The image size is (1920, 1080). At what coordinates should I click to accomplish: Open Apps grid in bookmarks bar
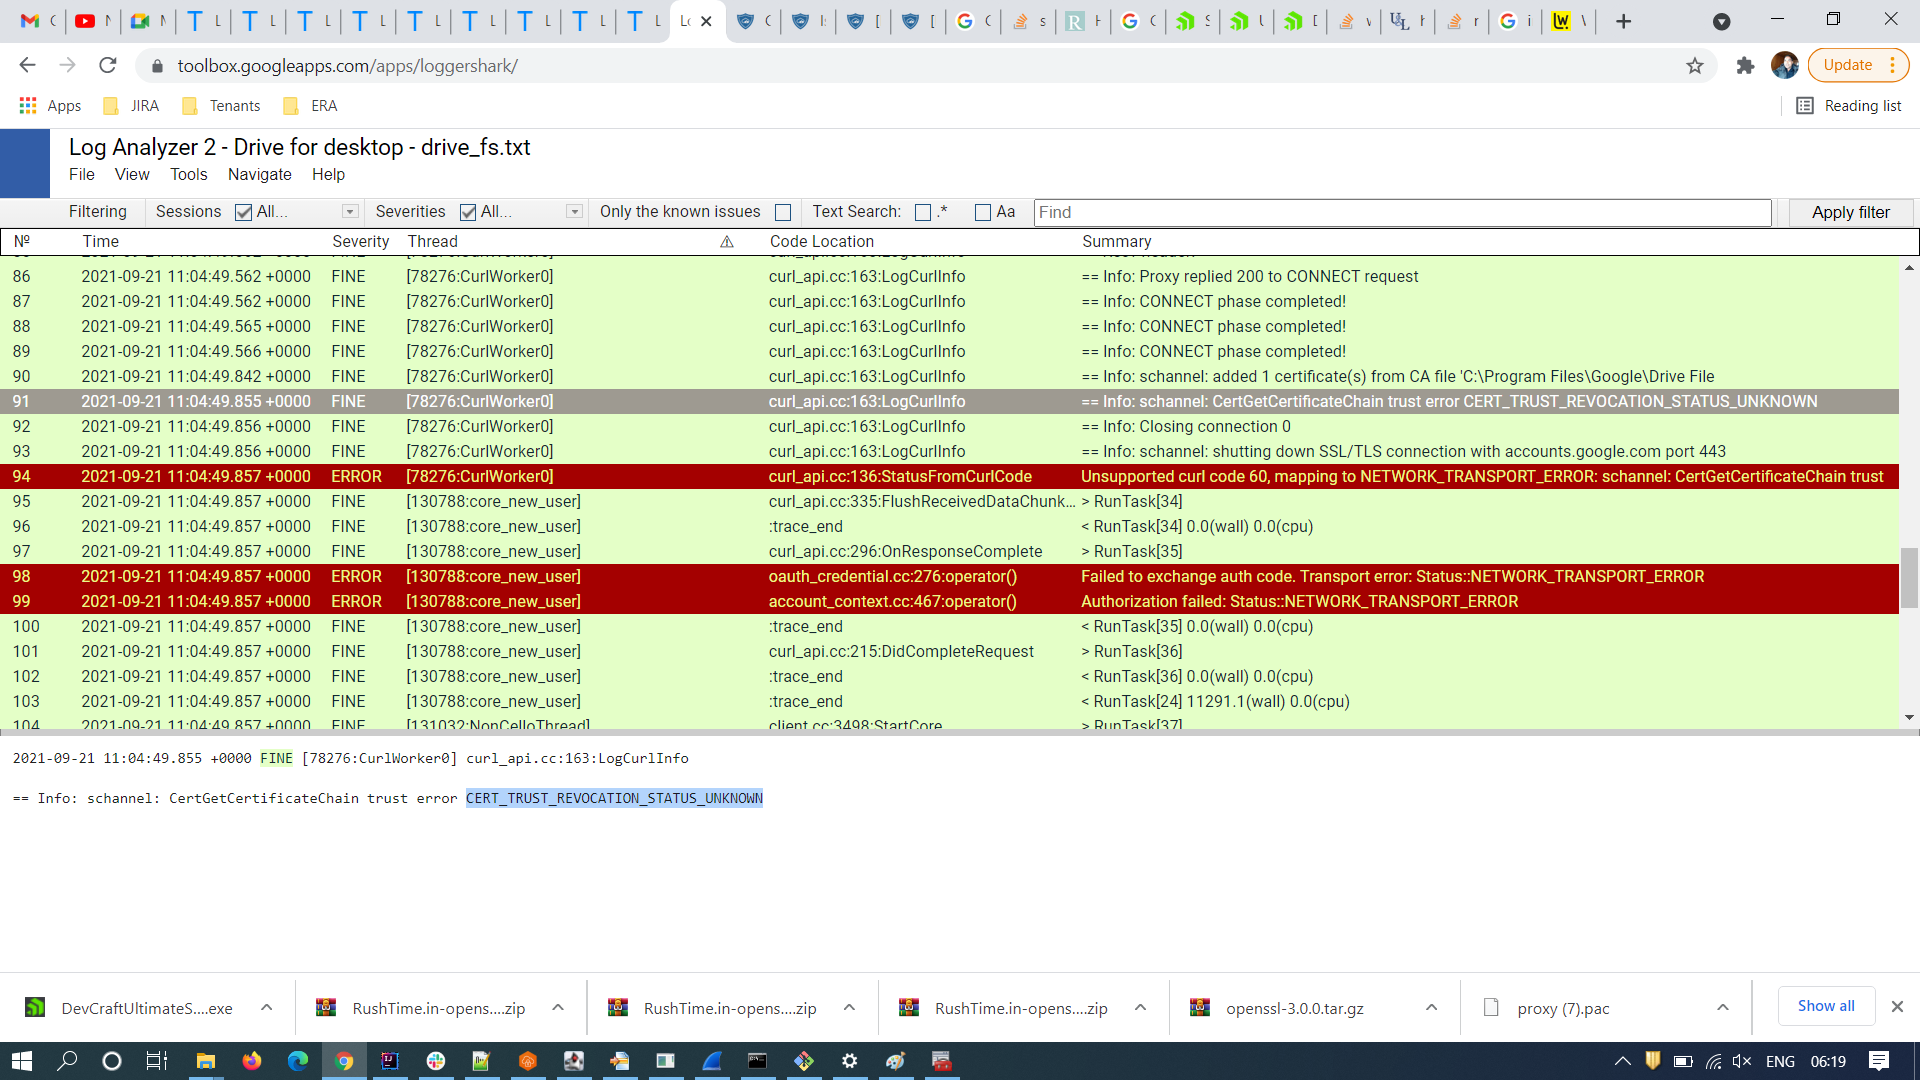pos(28,106)
